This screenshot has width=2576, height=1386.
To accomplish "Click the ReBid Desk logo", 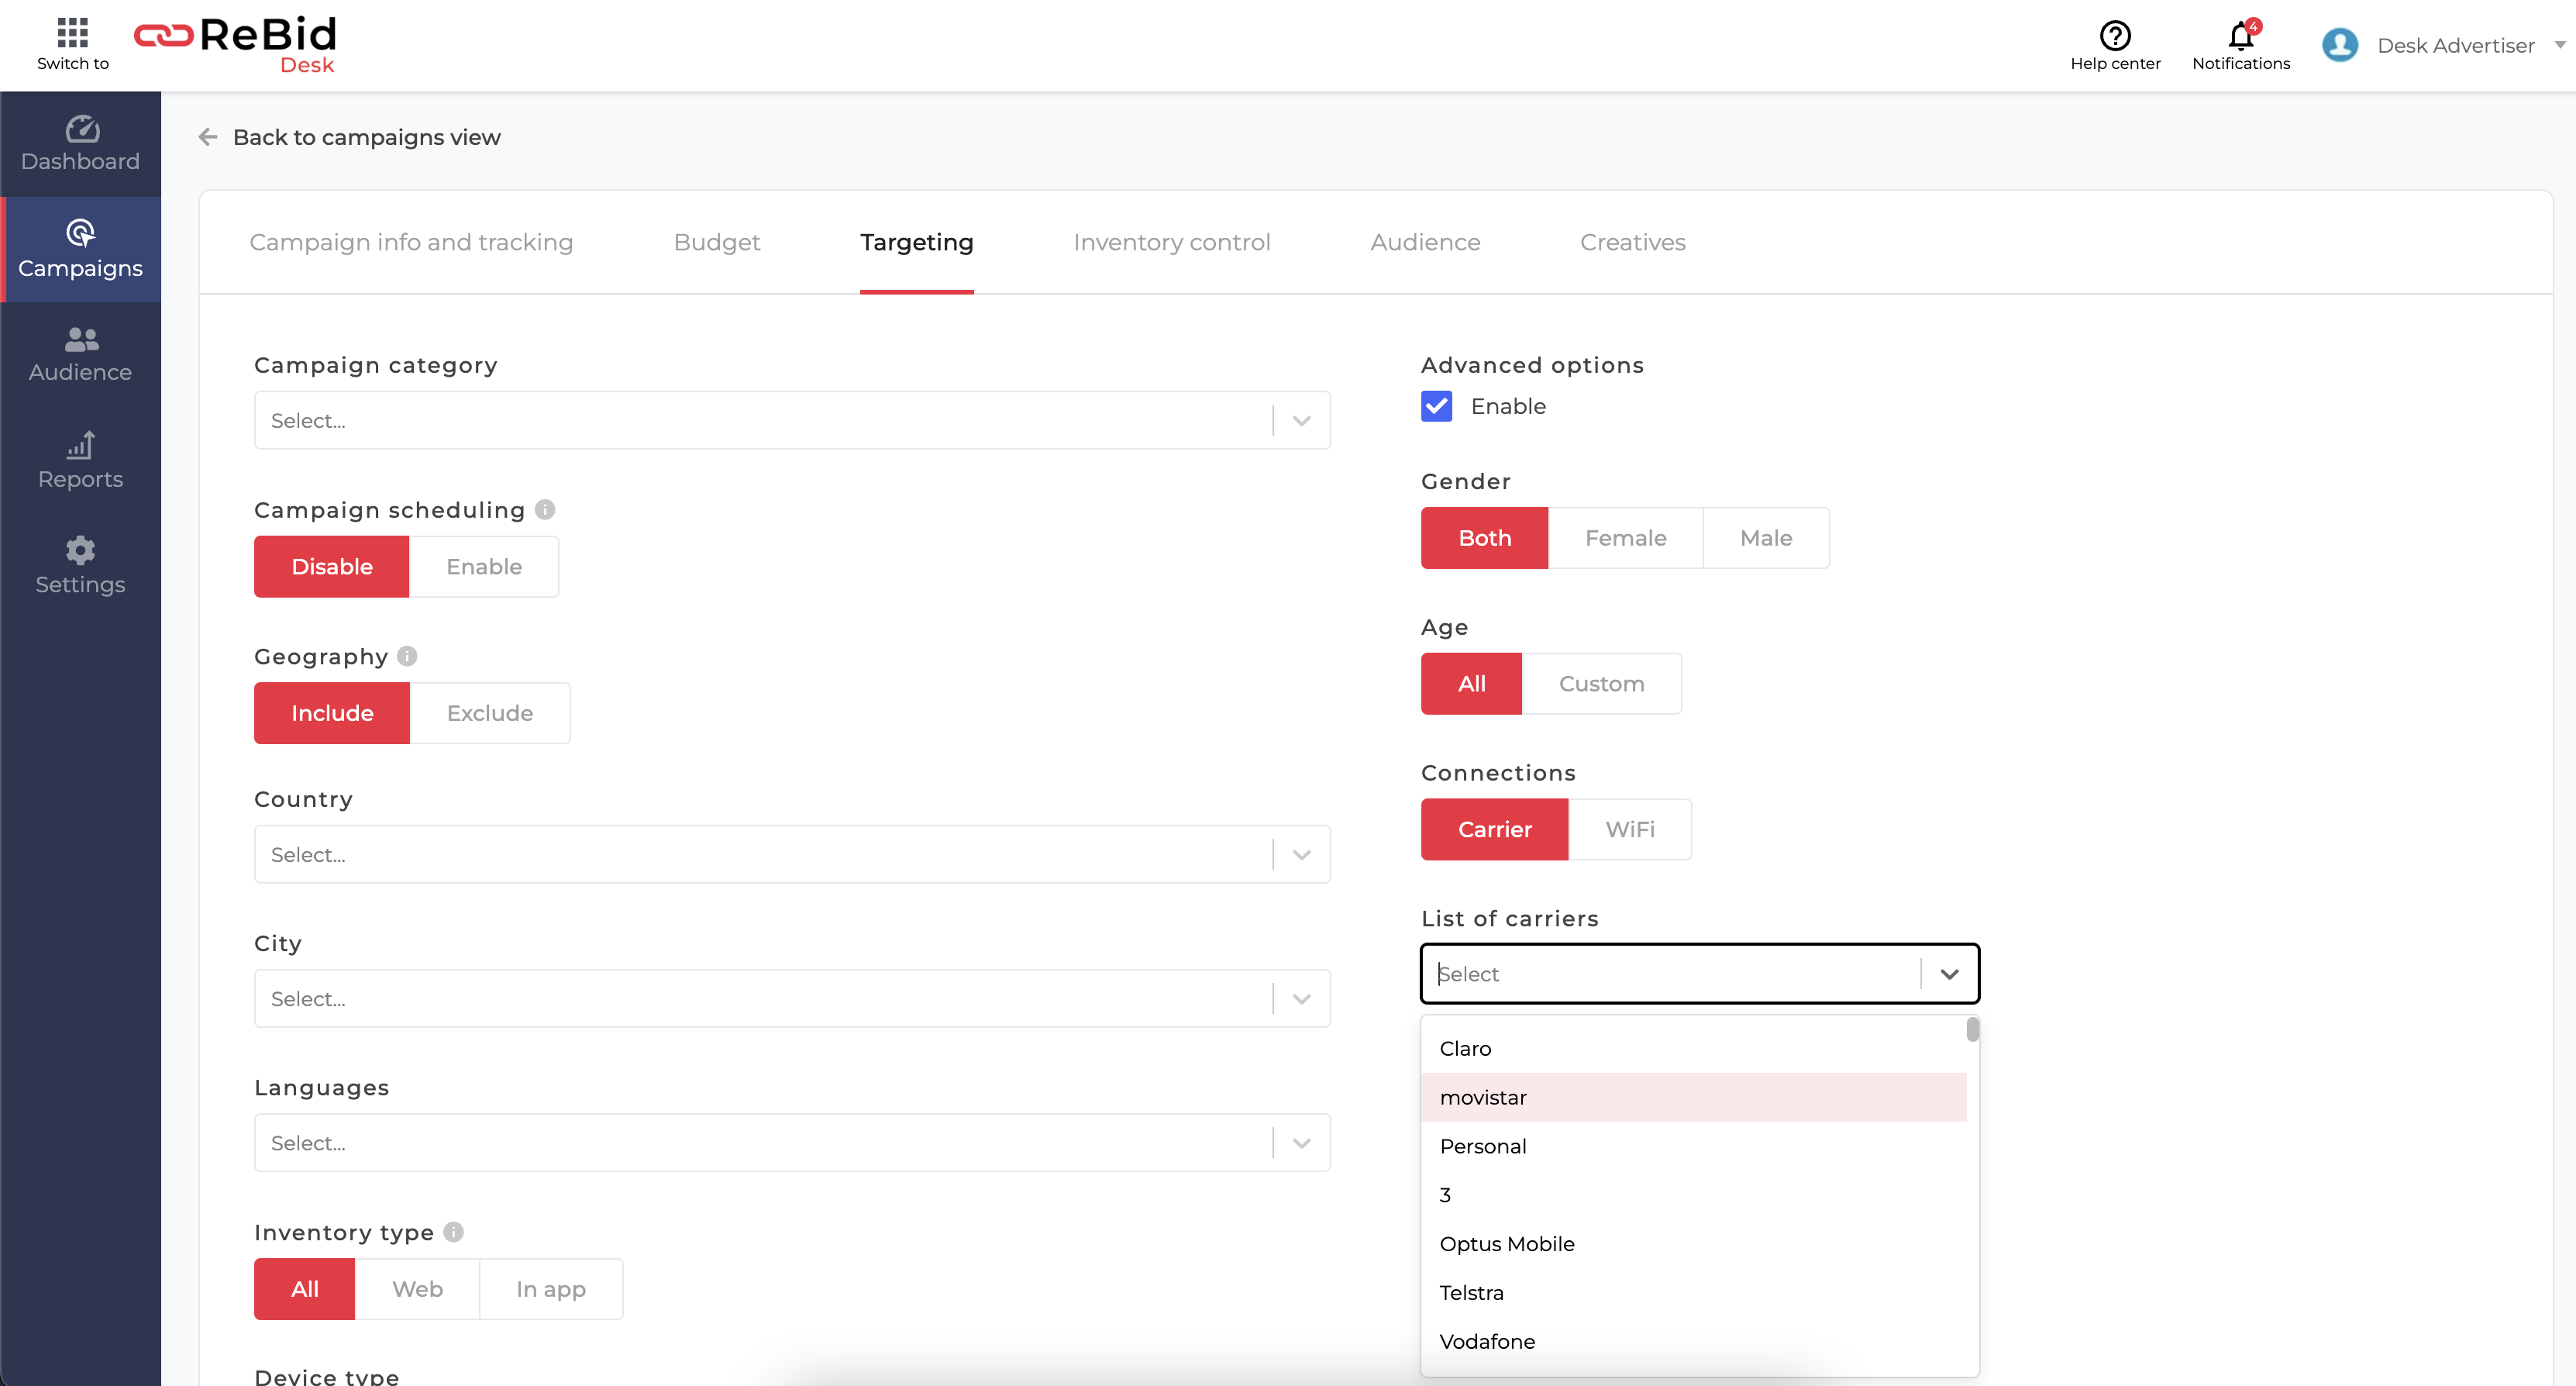I will (x=236, y=45).
